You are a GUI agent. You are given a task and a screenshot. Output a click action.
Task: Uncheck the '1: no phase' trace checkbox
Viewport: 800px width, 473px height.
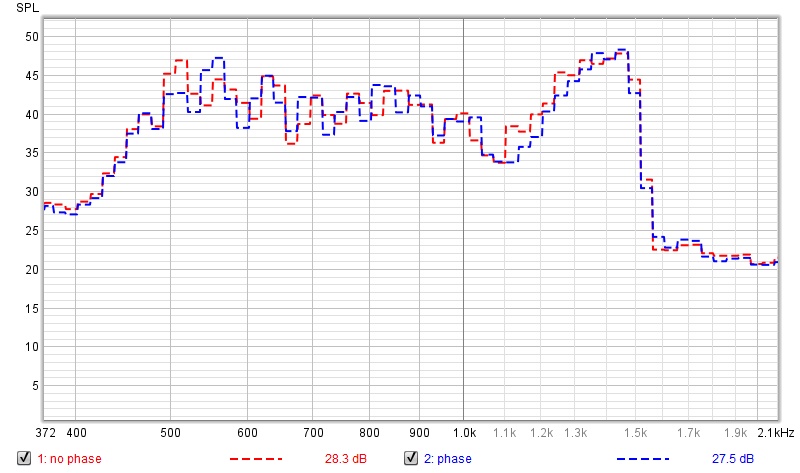24,458
